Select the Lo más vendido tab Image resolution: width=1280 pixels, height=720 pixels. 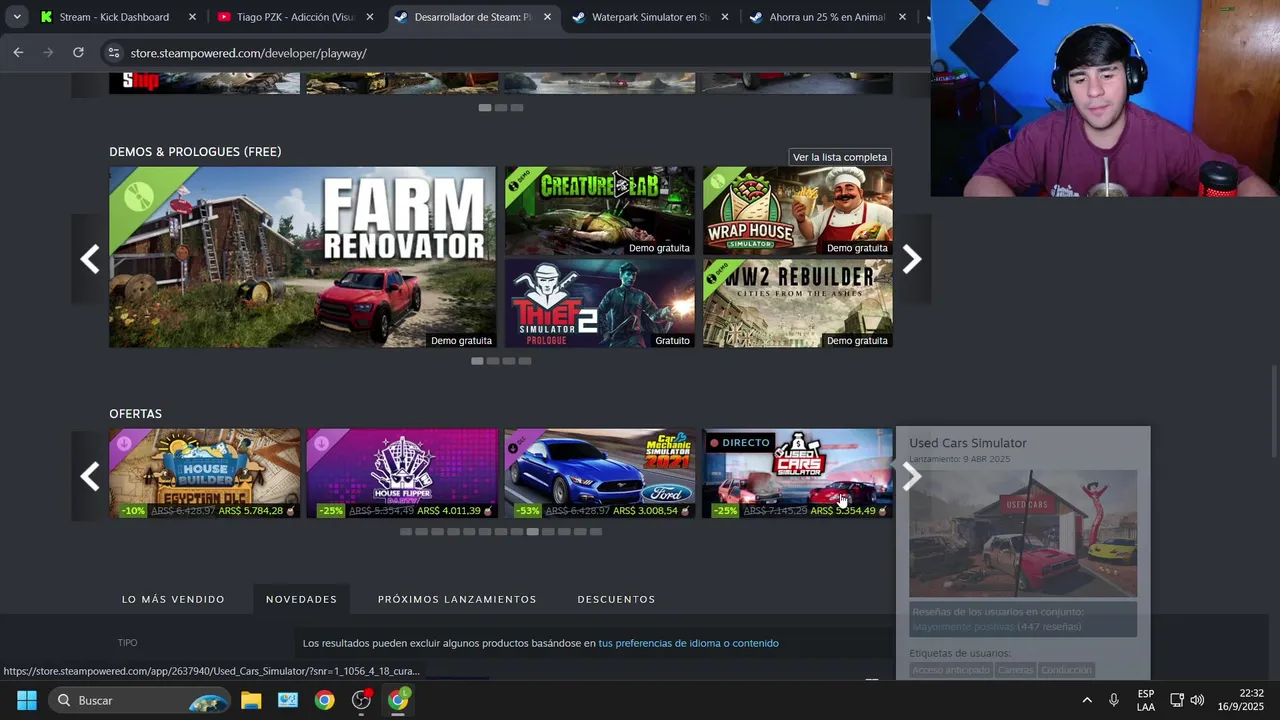(x=173, y=599)
